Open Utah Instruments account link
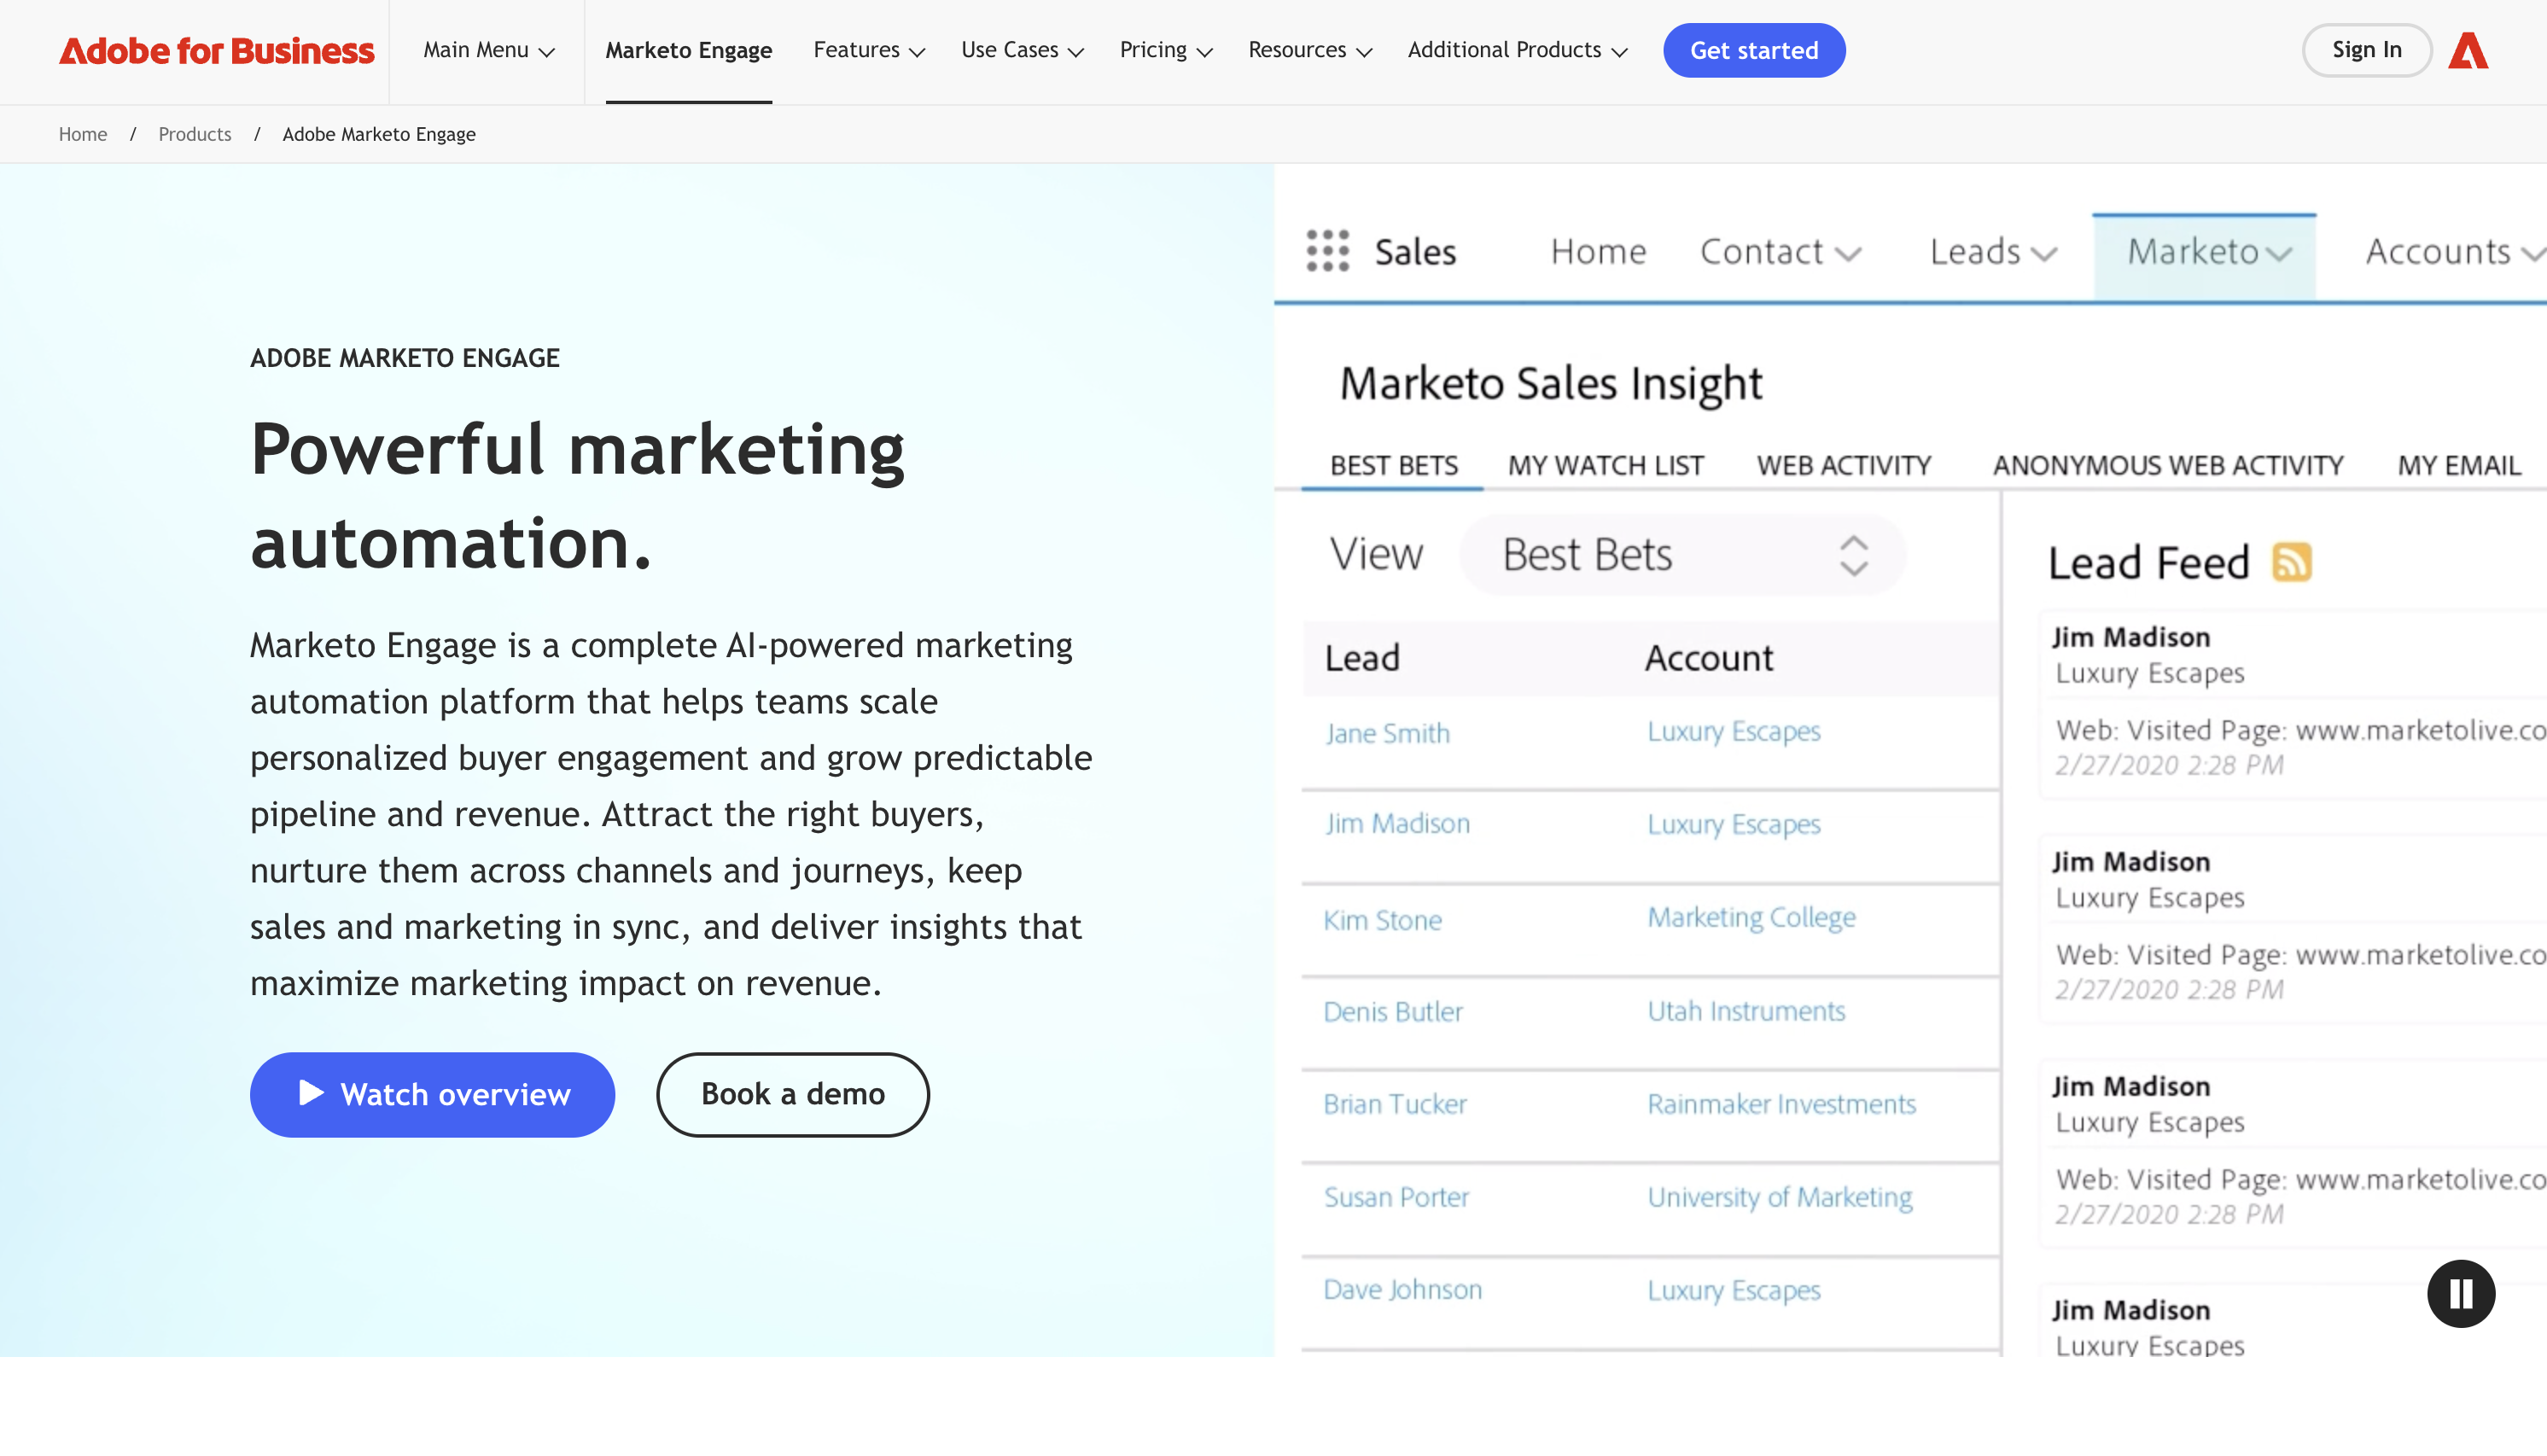Image resolution: width=2547 pixels, height=1456 pixels. 1746,1011
